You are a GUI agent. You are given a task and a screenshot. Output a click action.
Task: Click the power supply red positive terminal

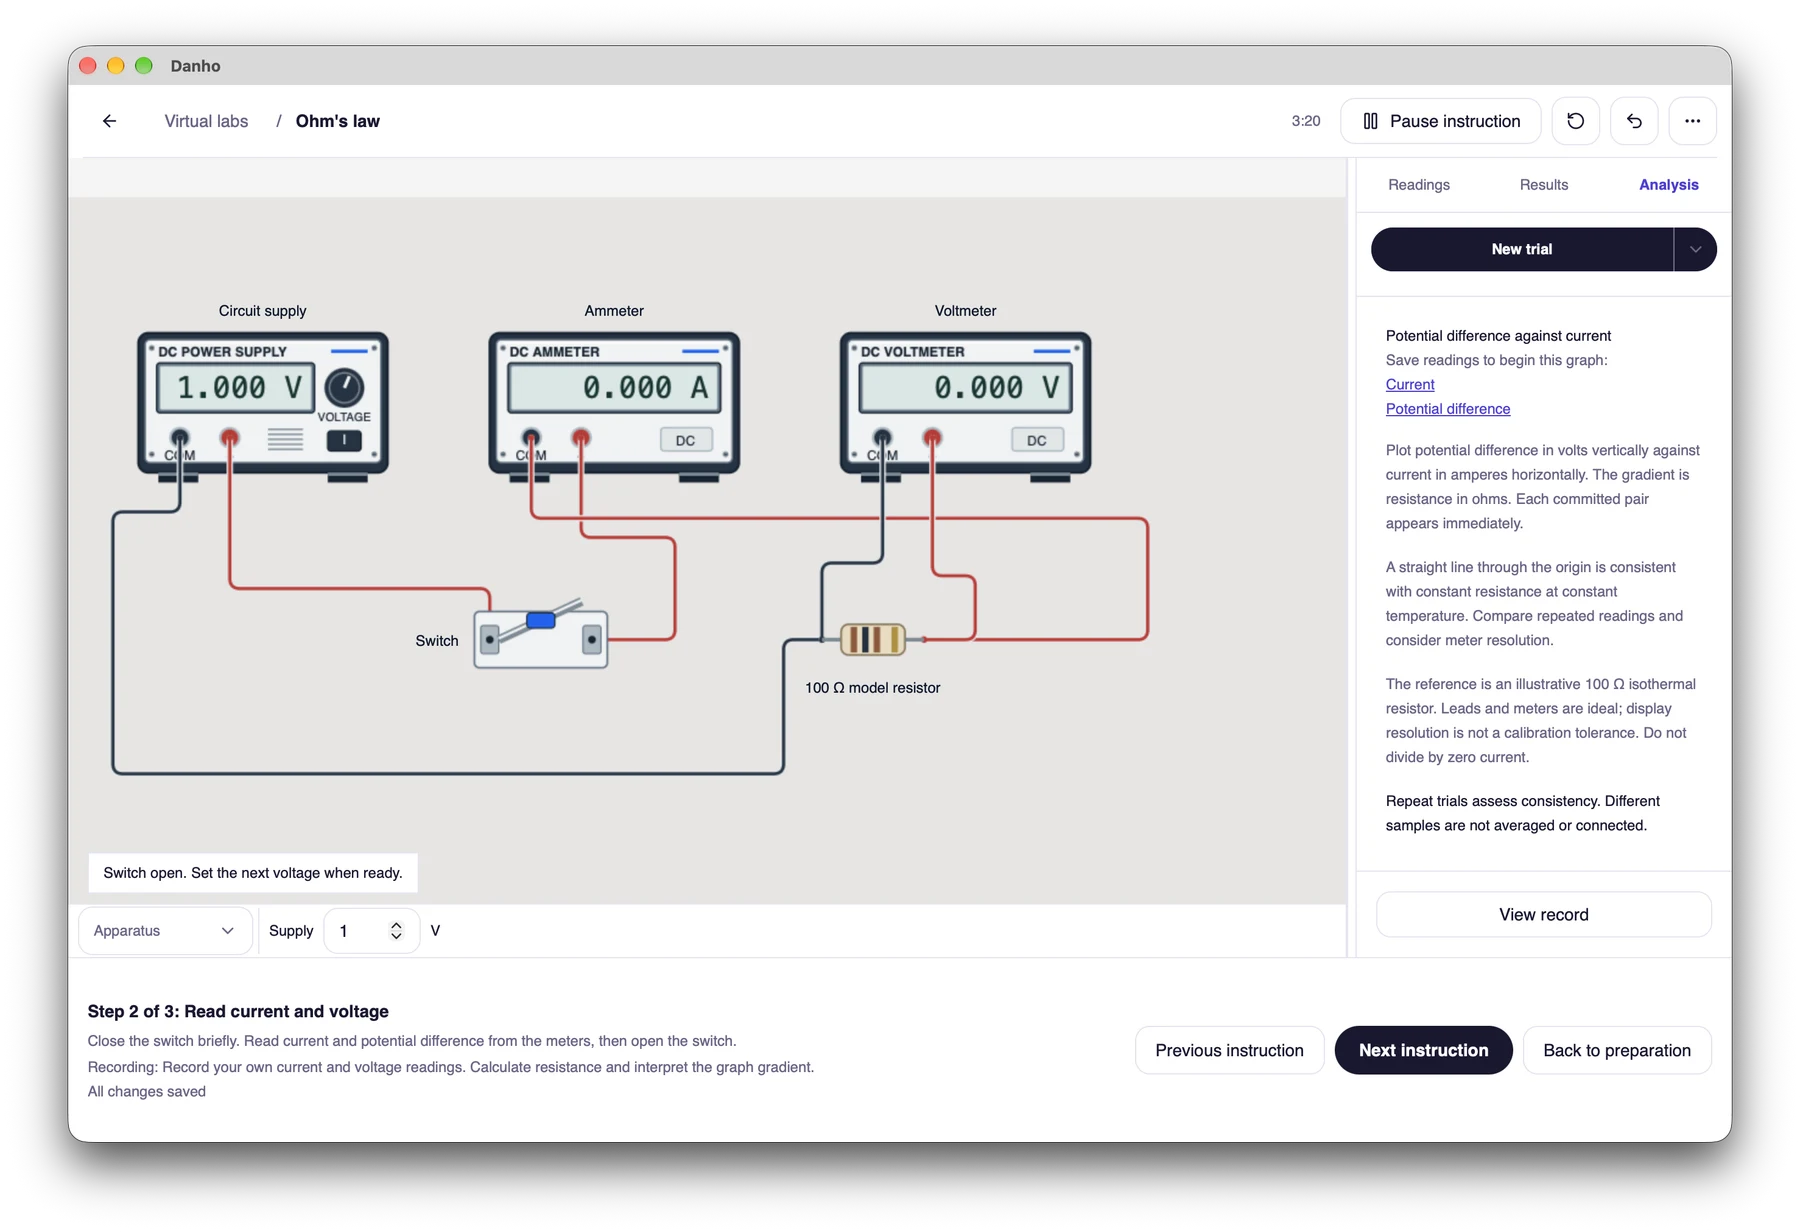(x=230, y=437)
